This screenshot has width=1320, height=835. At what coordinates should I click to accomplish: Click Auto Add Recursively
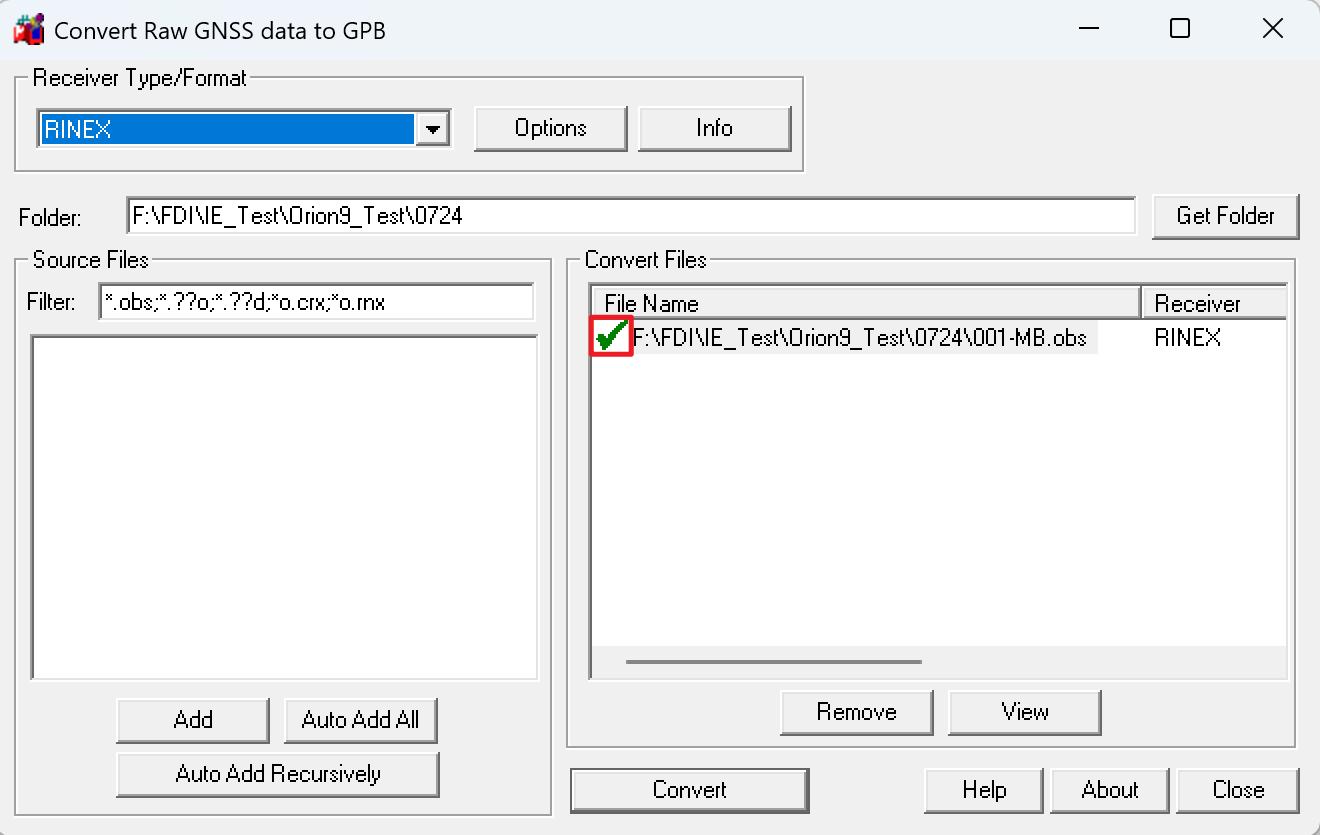point(278,774)
